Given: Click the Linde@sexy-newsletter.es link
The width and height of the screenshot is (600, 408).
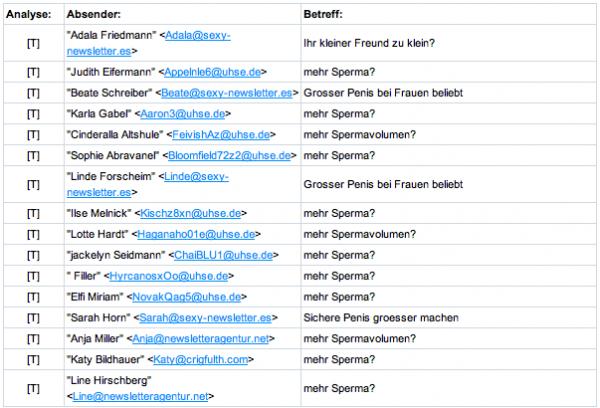Looking at the screenshot, I should [196, 176].
